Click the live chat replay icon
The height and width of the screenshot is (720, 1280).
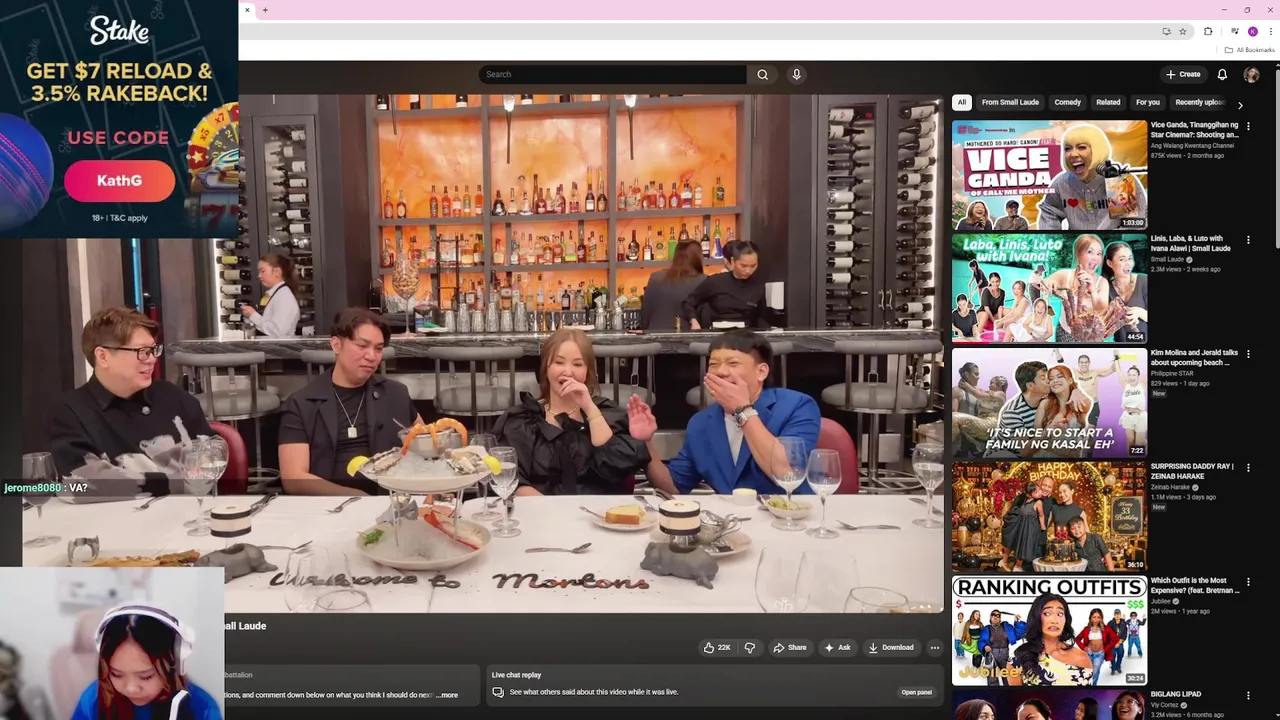click(x=497, y=692)
